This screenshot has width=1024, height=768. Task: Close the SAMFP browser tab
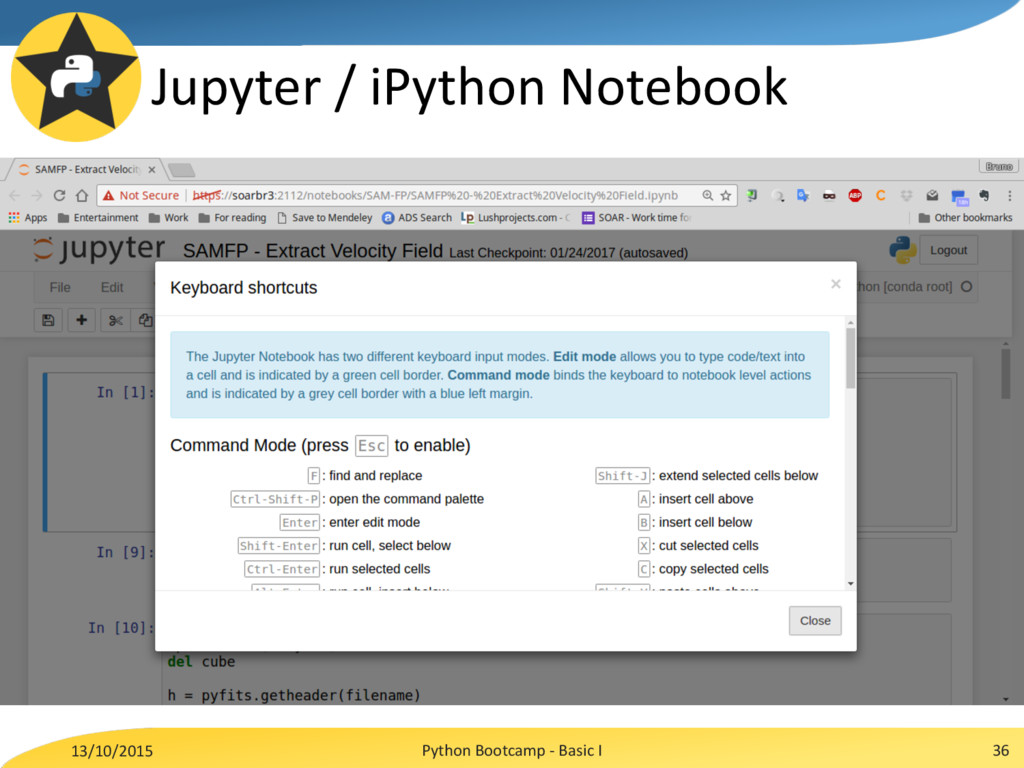pyautogui.click(x=152, y=170)
